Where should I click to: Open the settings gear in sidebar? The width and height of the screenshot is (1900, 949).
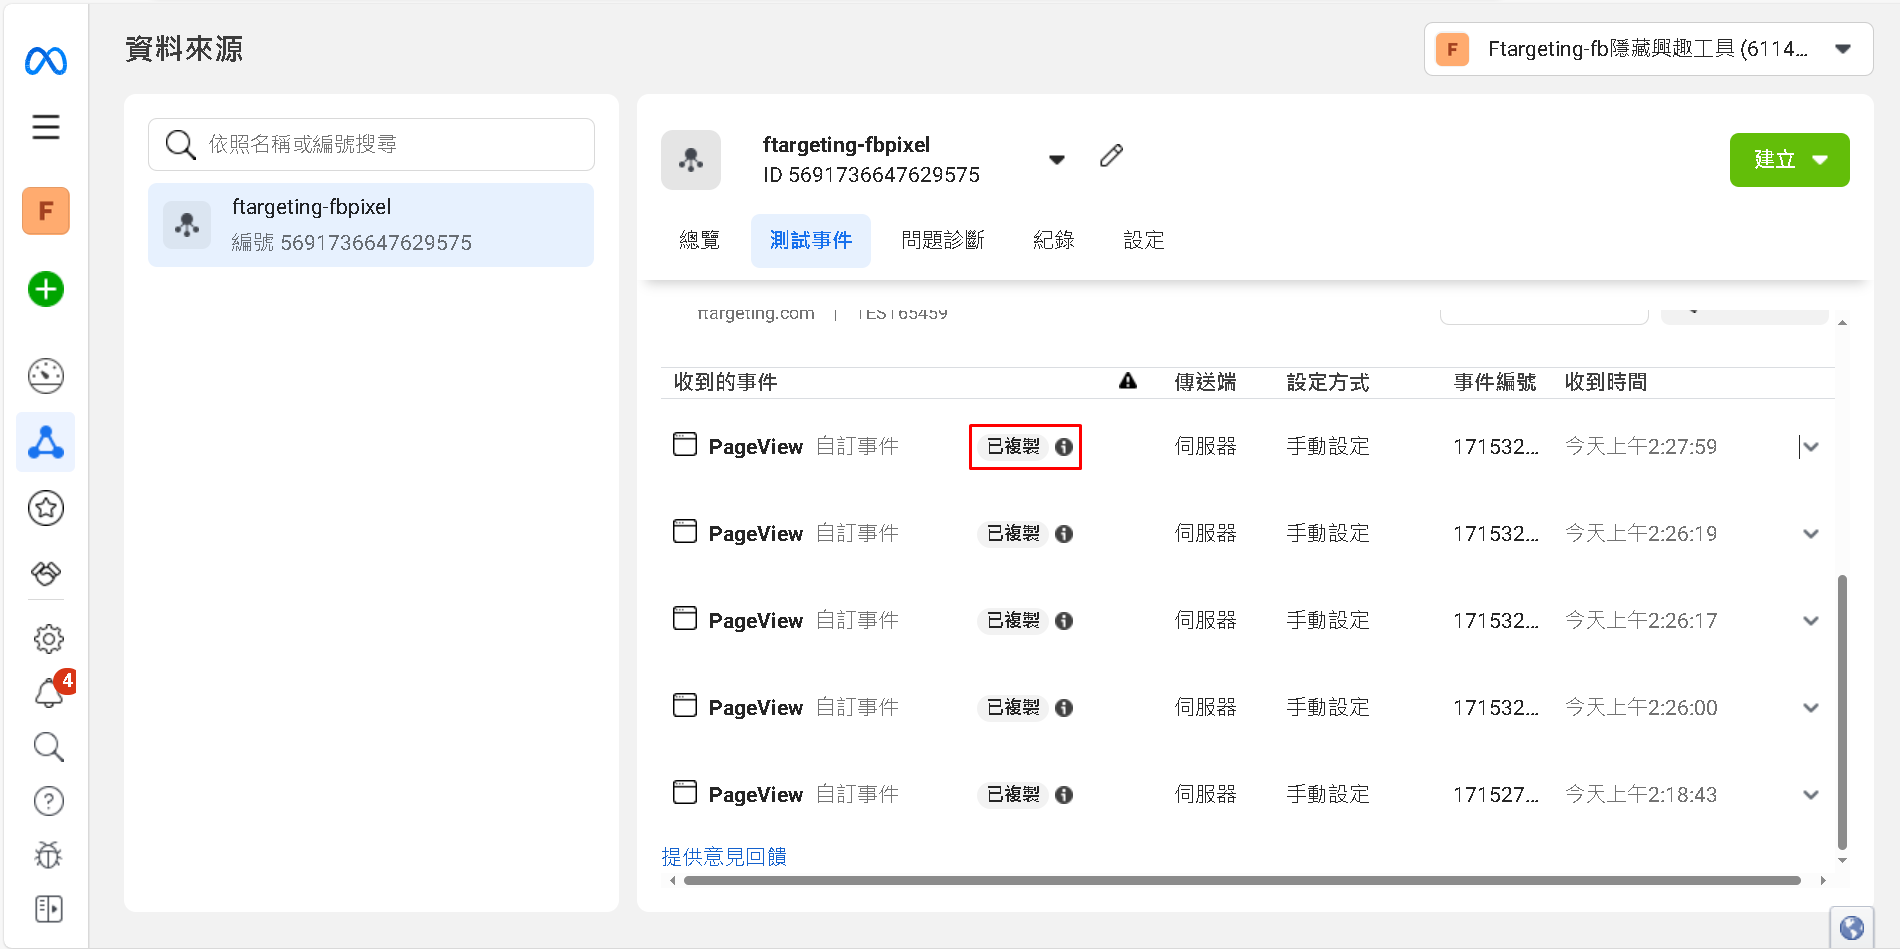(48, 638)
